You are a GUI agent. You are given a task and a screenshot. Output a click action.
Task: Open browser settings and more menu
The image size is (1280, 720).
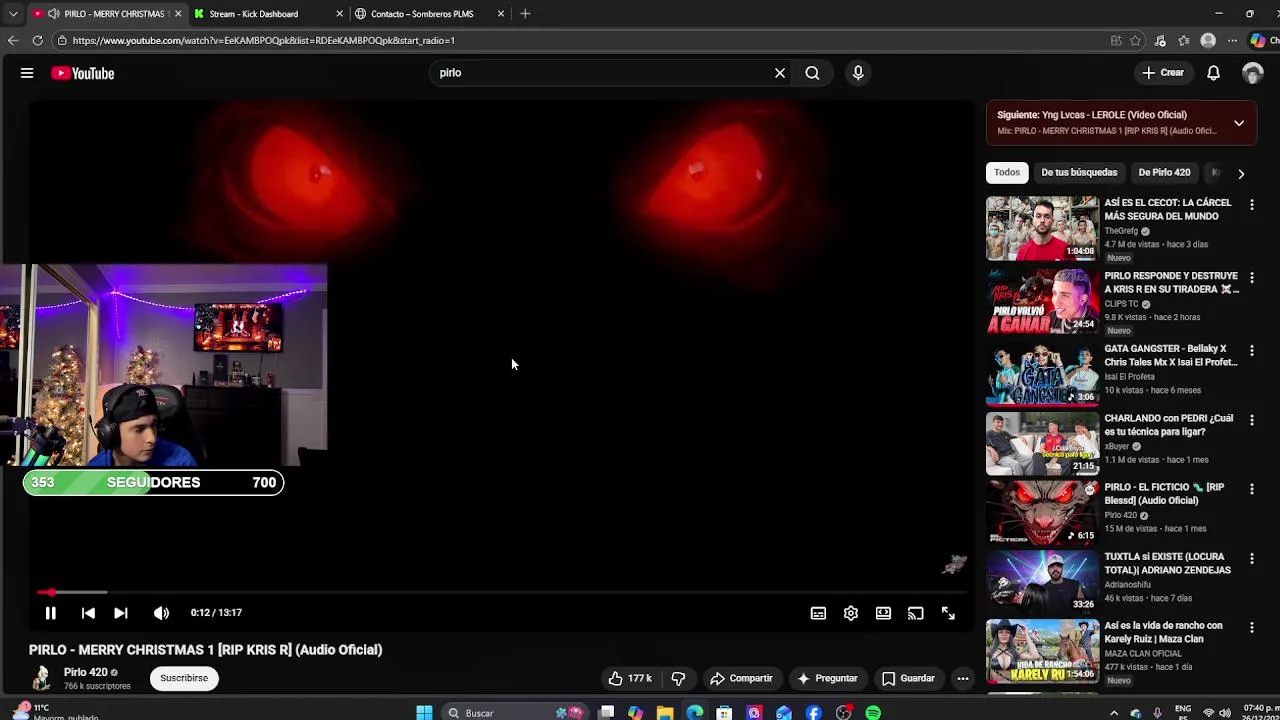click(1234, 40)
